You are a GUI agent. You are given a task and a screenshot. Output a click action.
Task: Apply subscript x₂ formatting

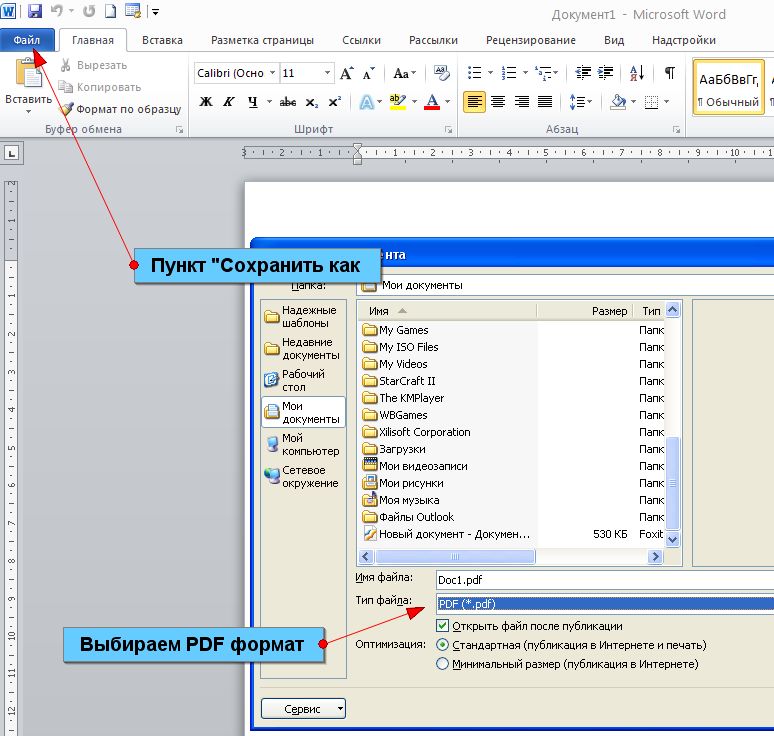pyautogui.click(x=311, y=102)
